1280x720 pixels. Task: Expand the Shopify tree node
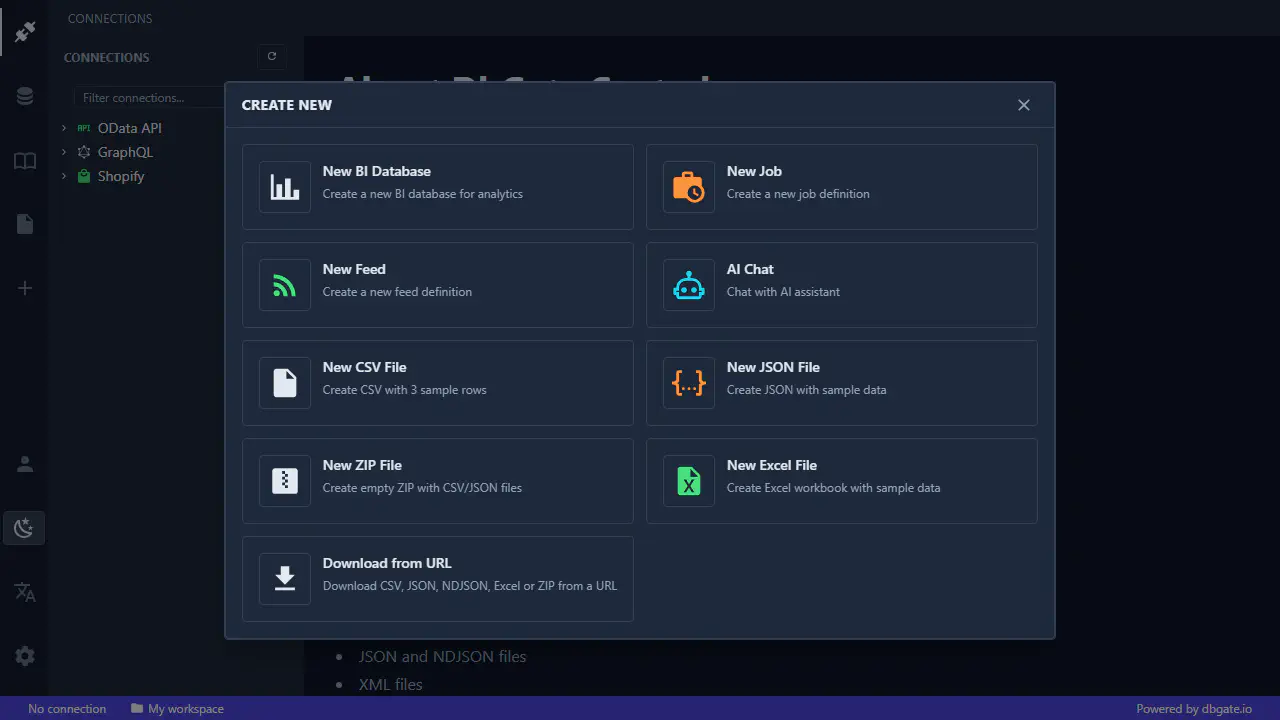tap(64, 176)
